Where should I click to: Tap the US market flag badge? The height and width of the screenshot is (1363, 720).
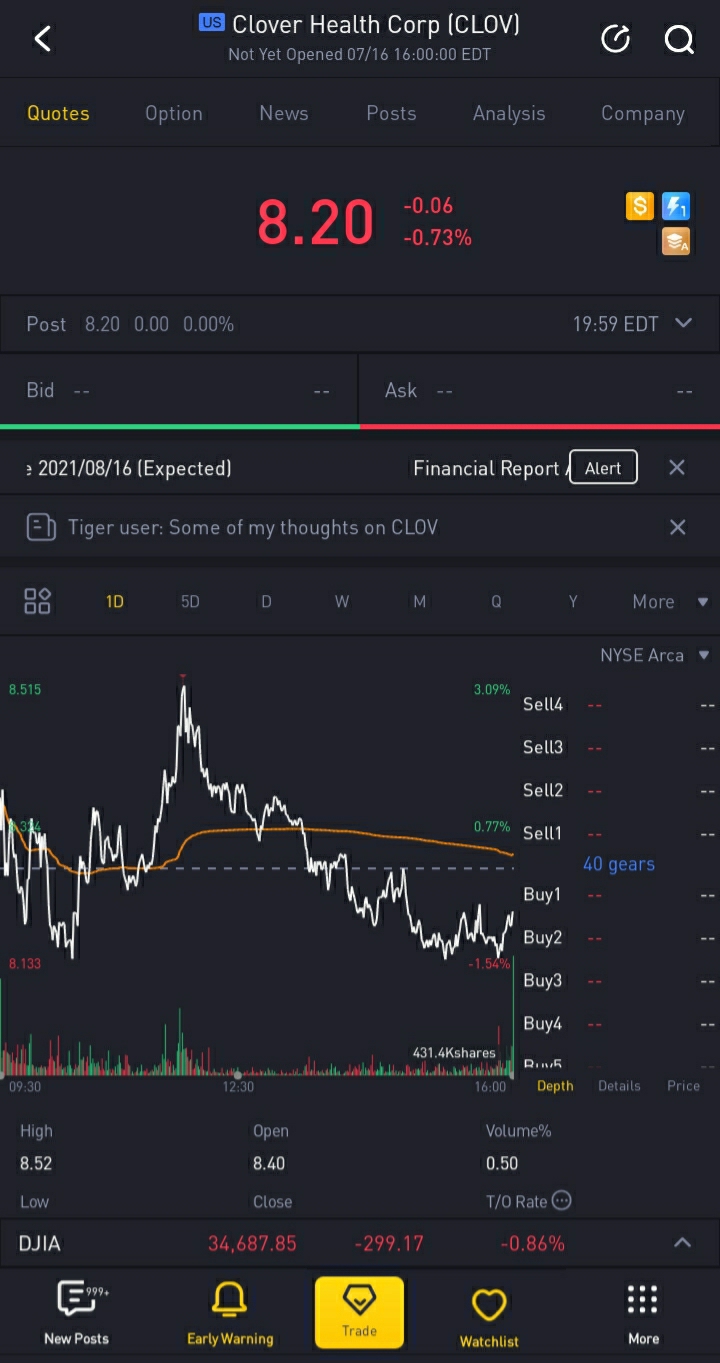(211, 22)
